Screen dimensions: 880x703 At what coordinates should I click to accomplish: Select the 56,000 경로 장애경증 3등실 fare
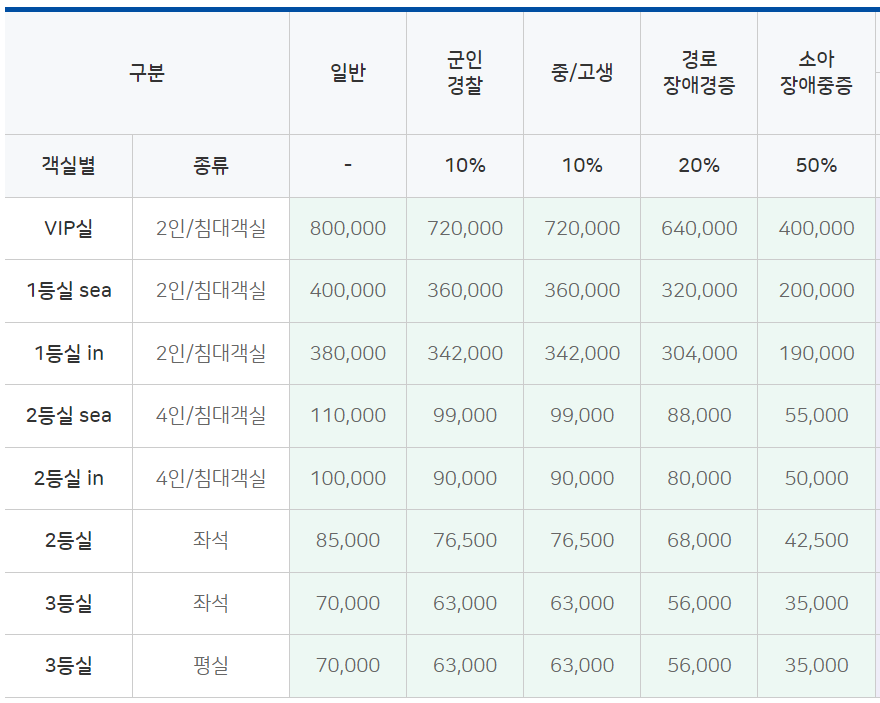697,603
